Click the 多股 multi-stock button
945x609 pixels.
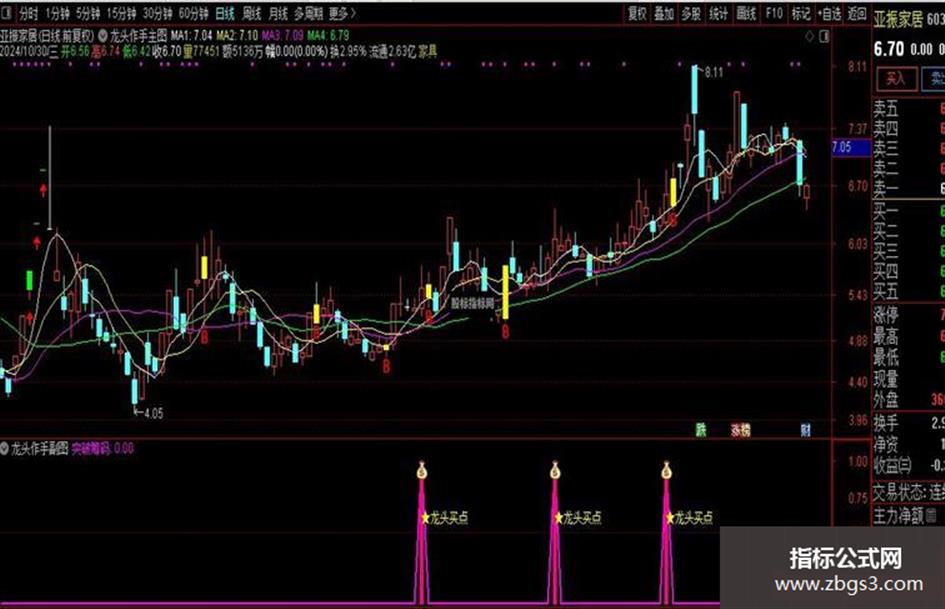point(691,13)
